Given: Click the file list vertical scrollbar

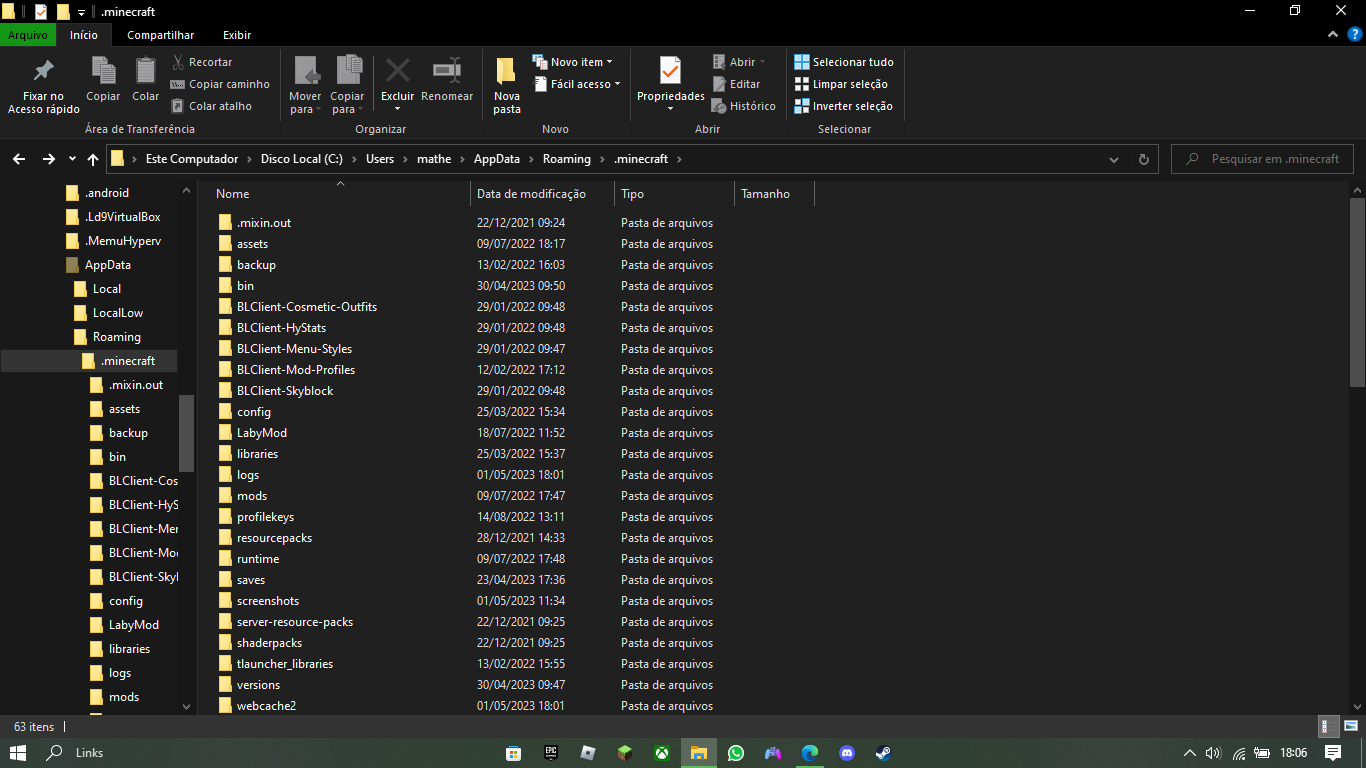Looking at the screenshot, I should [1357, 292].
